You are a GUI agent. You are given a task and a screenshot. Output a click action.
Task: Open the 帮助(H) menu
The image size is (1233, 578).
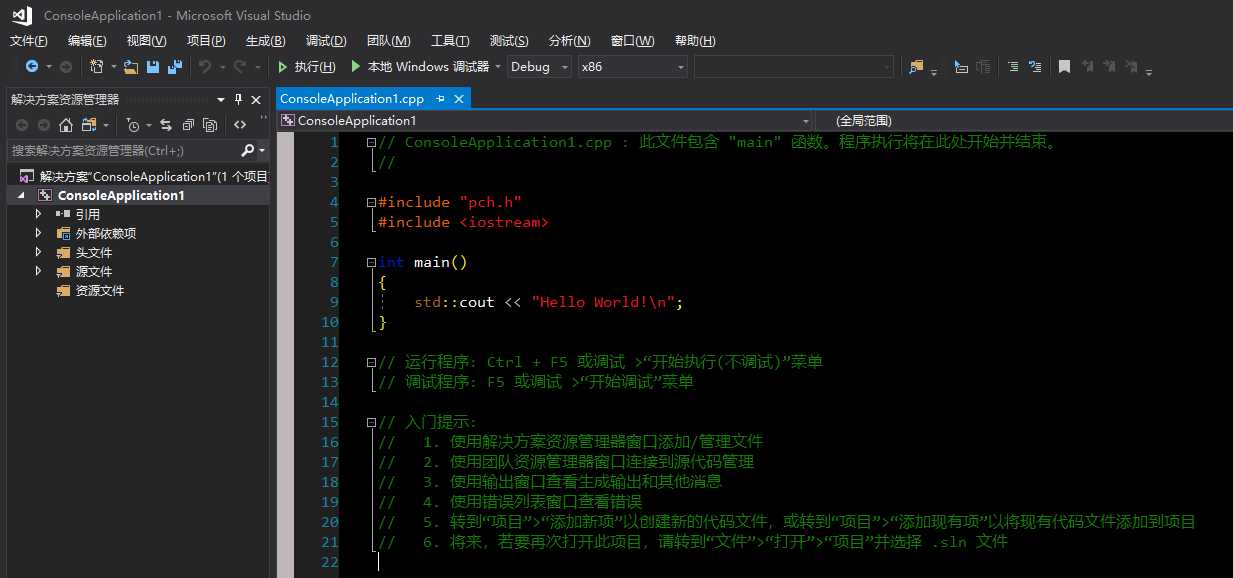point(695,40)
